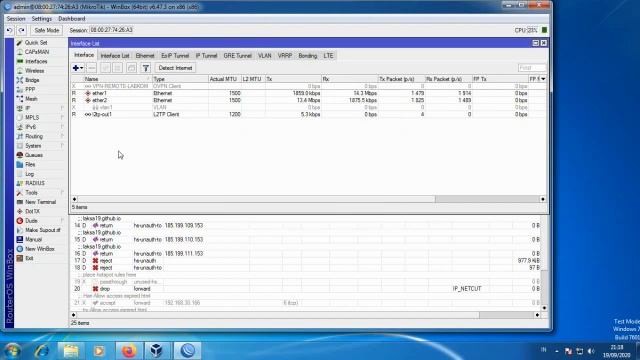This screenshot has height=360, width=640.
Task: Open Files in the sidebar
Action: click(x=30, y=164)
